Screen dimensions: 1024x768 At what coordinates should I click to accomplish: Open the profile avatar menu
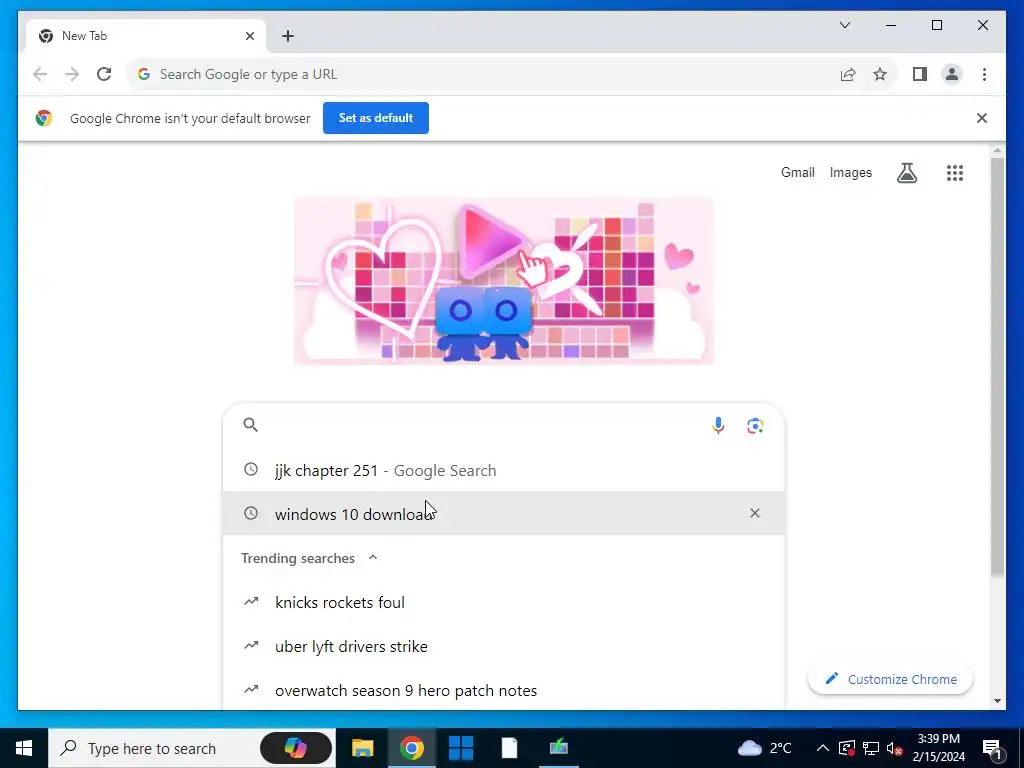pyautogui.click(x=952, y=74)
